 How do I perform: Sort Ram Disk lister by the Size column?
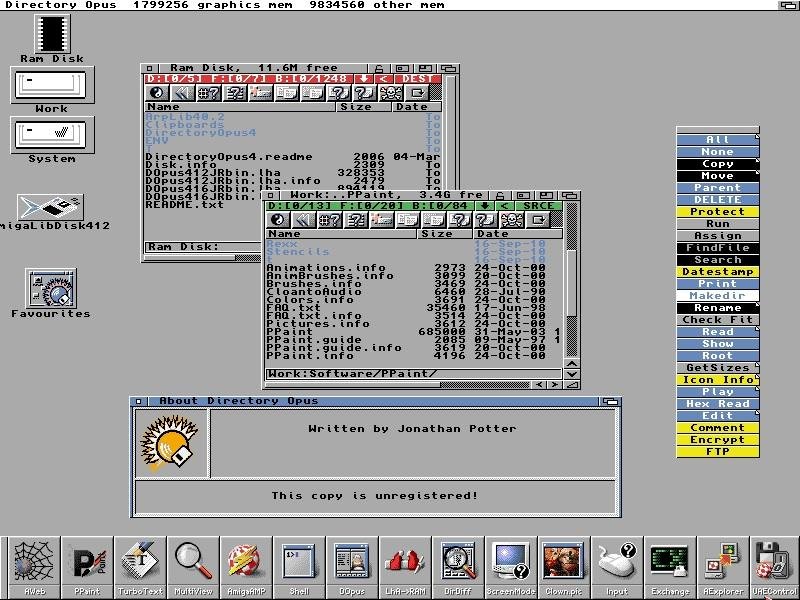point(363,107)
